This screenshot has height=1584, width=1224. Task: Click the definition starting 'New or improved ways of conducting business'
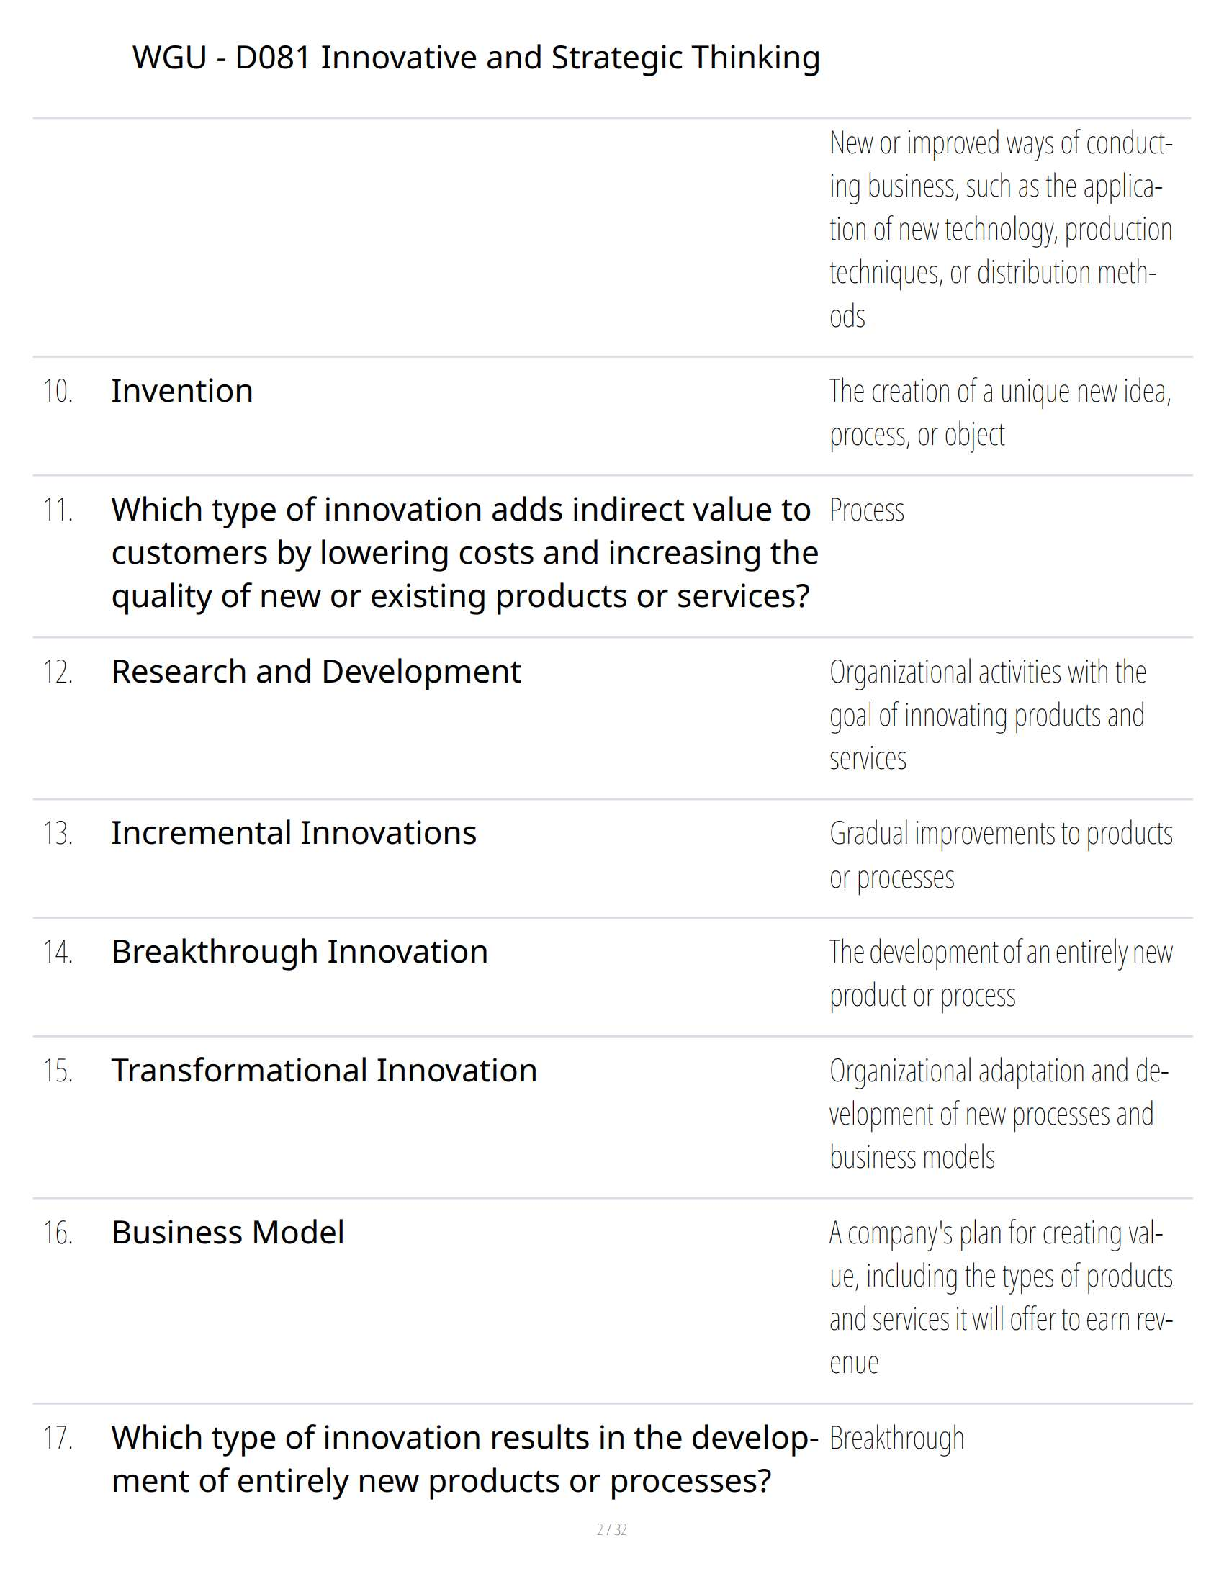(1000, 230)
